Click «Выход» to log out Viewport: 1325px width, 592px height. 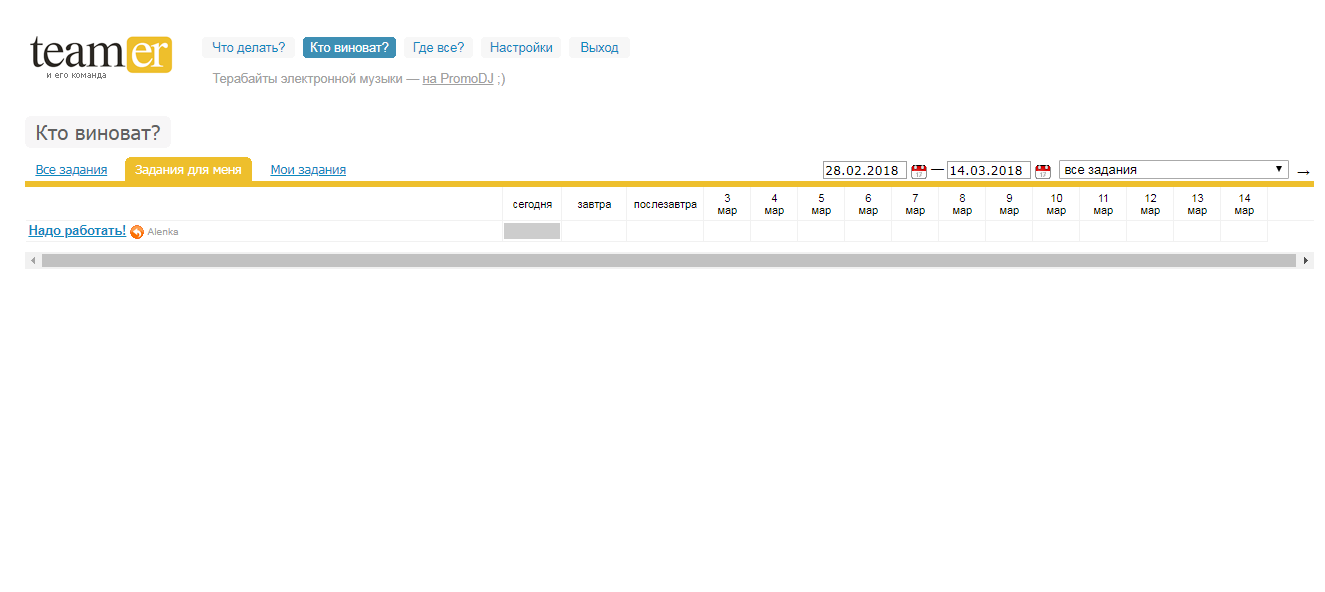[x=599, y=48]
